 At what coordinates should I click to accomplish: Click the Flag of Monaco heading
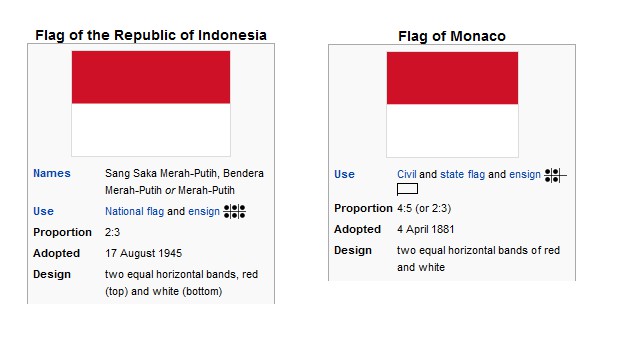coord(452,36)
